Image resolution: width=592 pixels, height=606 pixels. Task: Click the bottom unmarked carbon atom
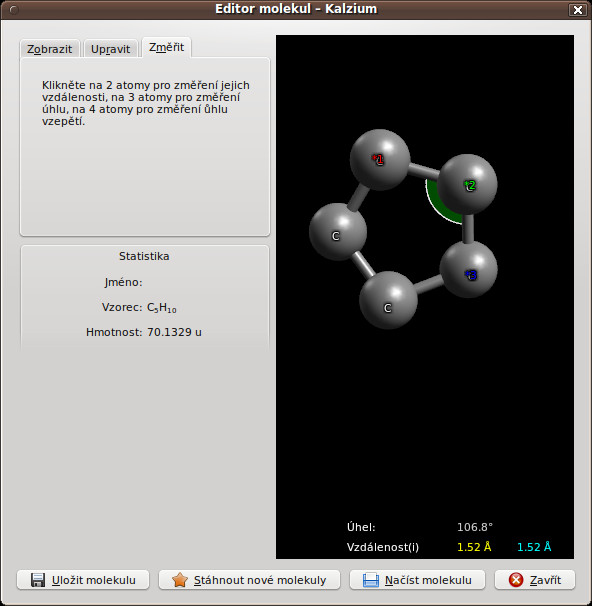pos(388,300)
